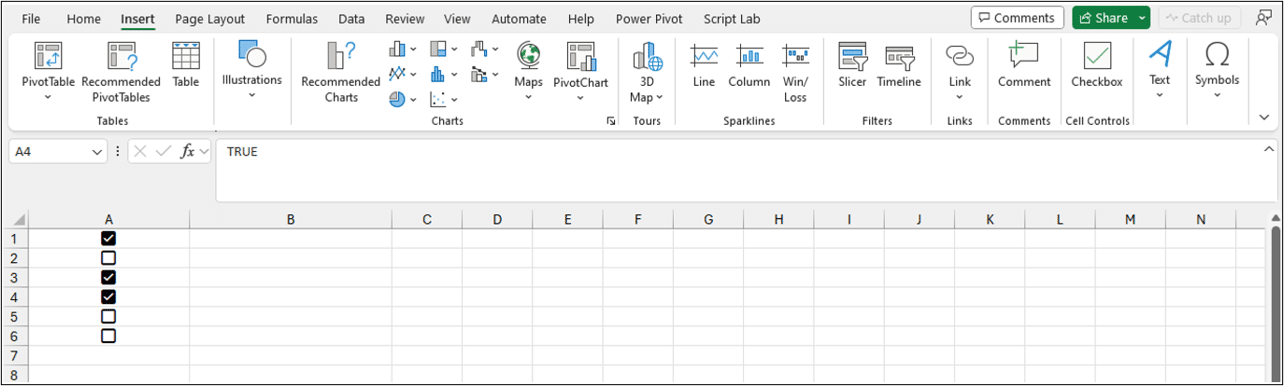Insert a Timeline filter
The height and width of the screenshot is (386, 1284).
899,66
